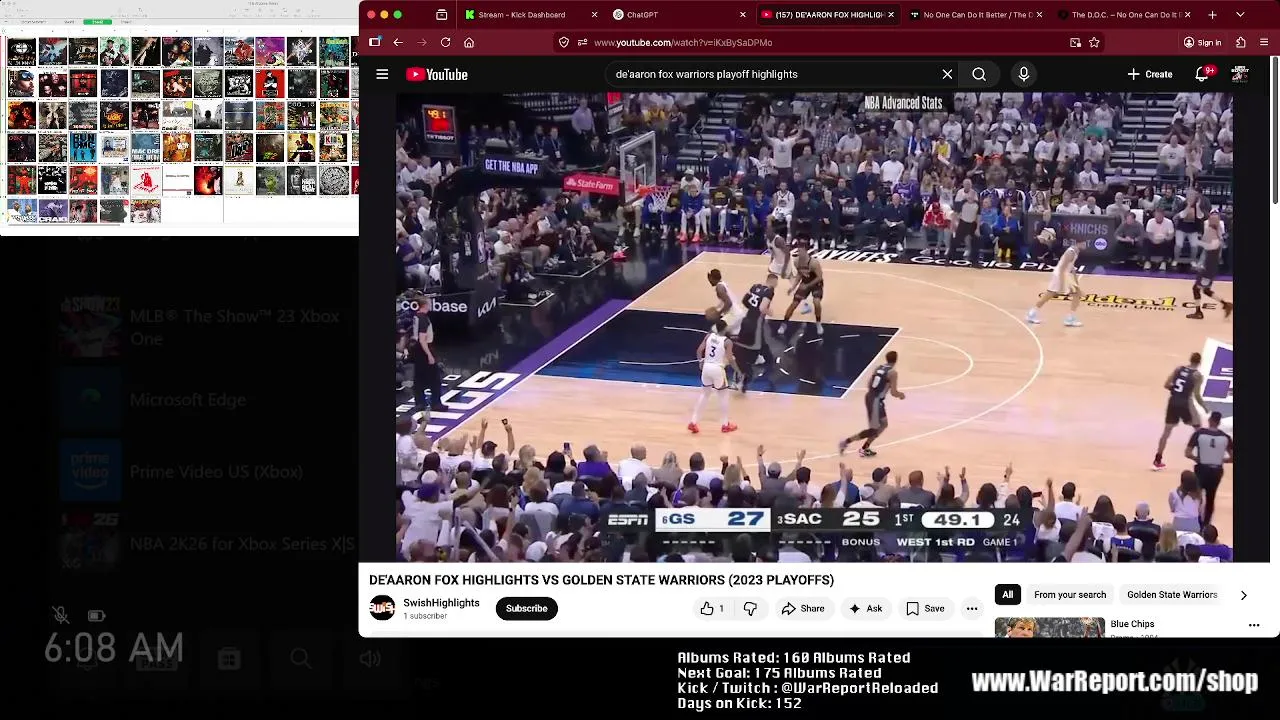Subscribe to SwishHighlights

(526, 608)
